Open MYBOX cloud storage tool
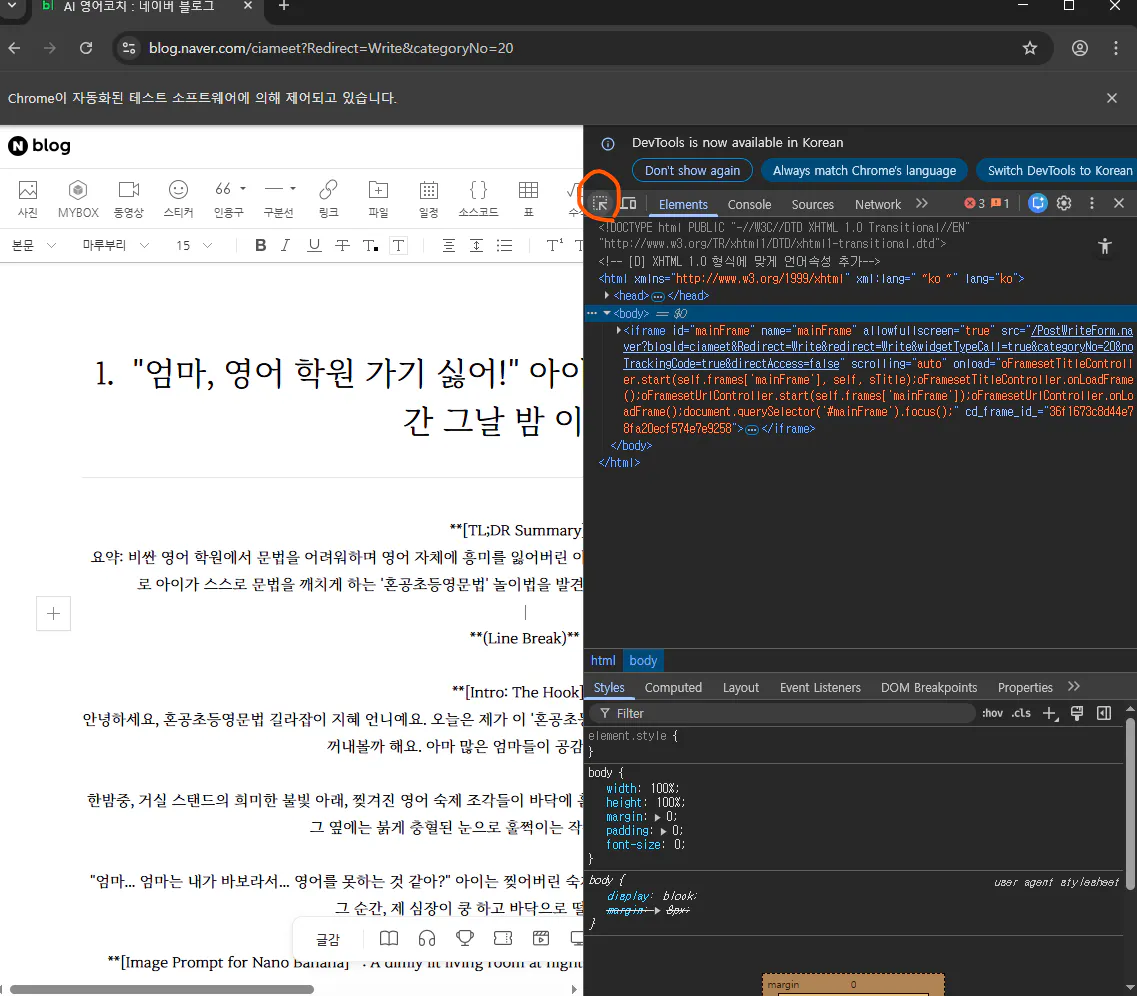Screen dimensions: 1137x996 [x=78, y=198]
